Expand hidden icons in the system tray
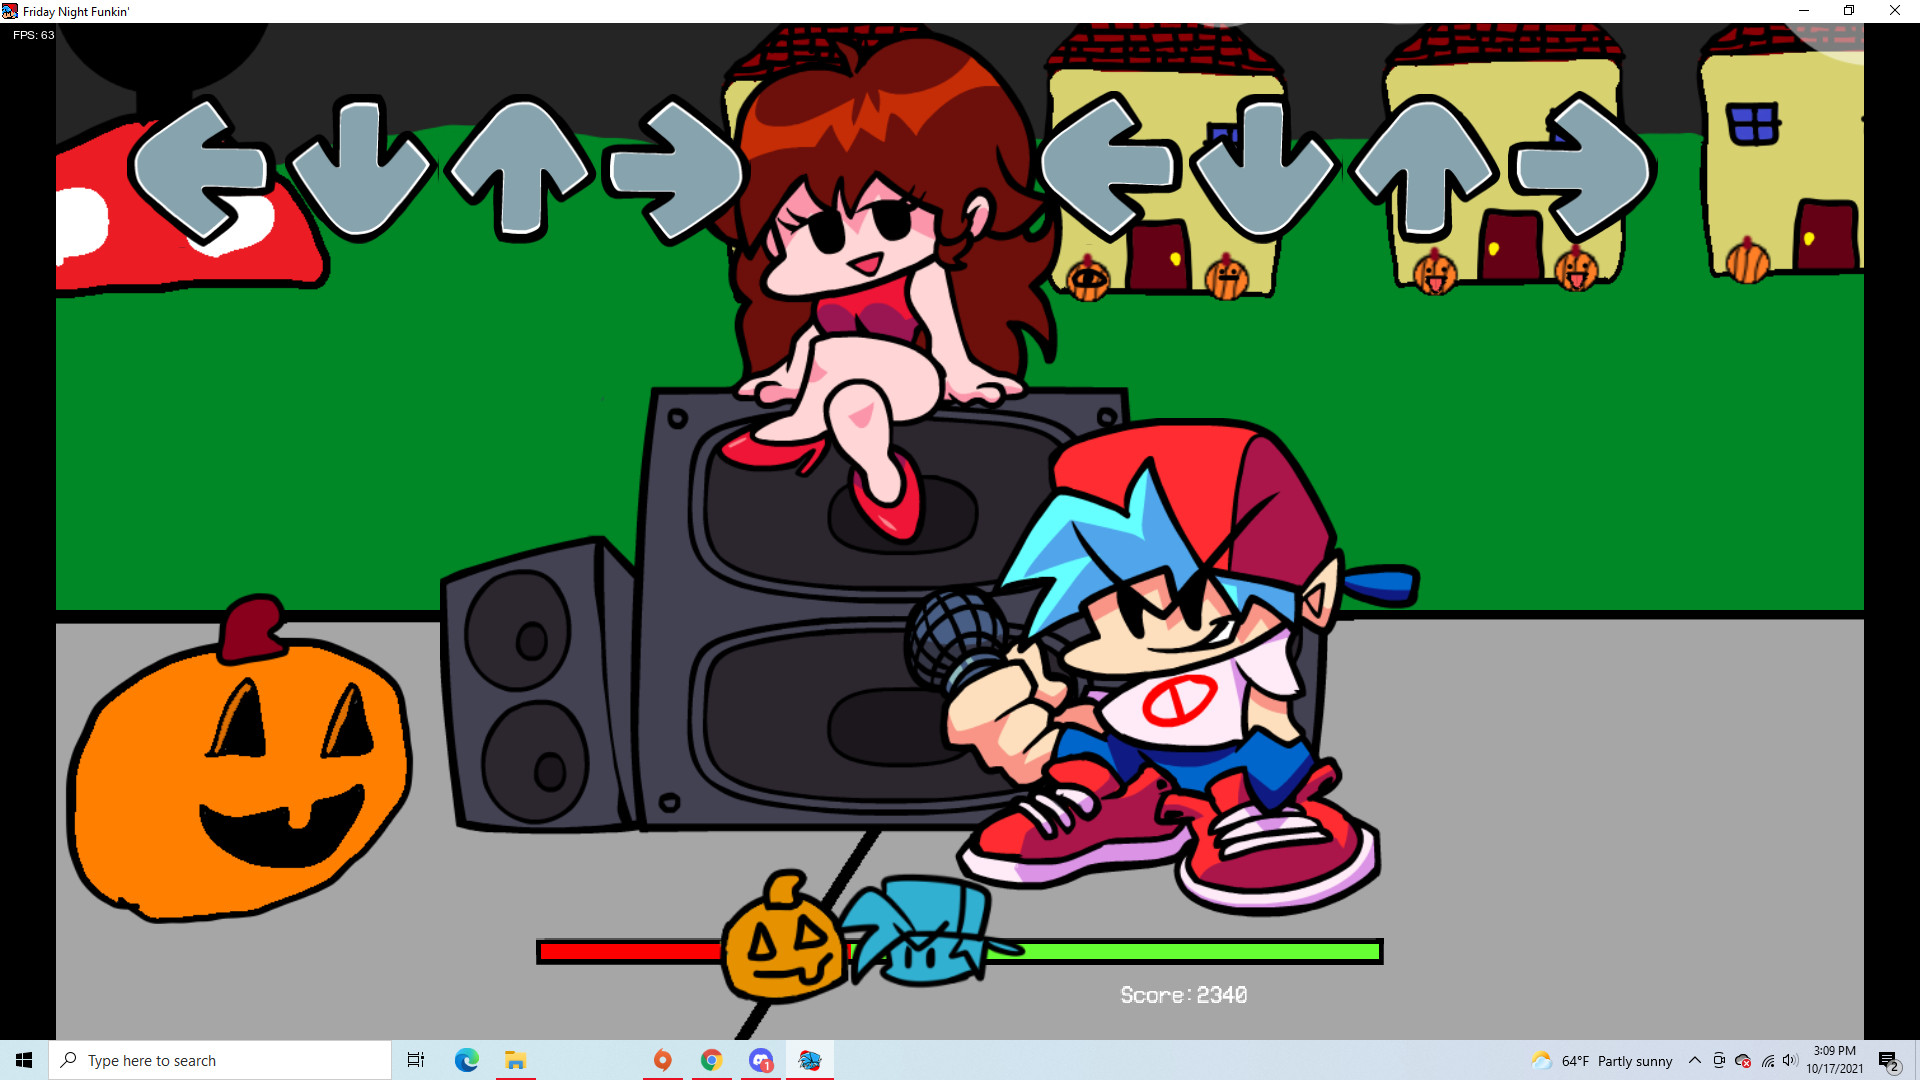The image size is (1920, 1080). 1695,1060
